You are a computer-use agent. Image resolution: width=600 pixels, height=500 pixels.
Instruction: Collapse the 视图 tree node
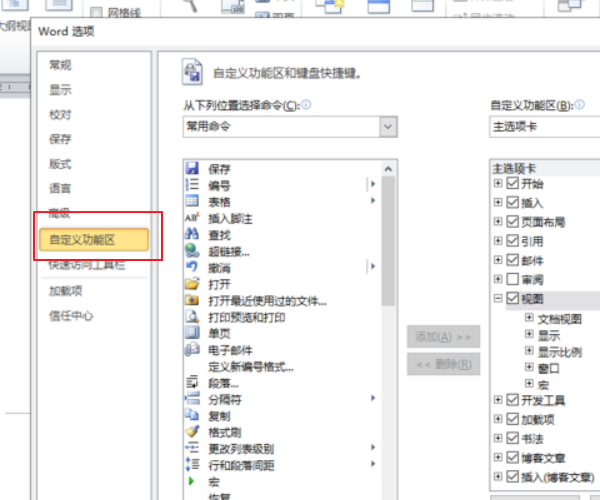tap(498, 298)
